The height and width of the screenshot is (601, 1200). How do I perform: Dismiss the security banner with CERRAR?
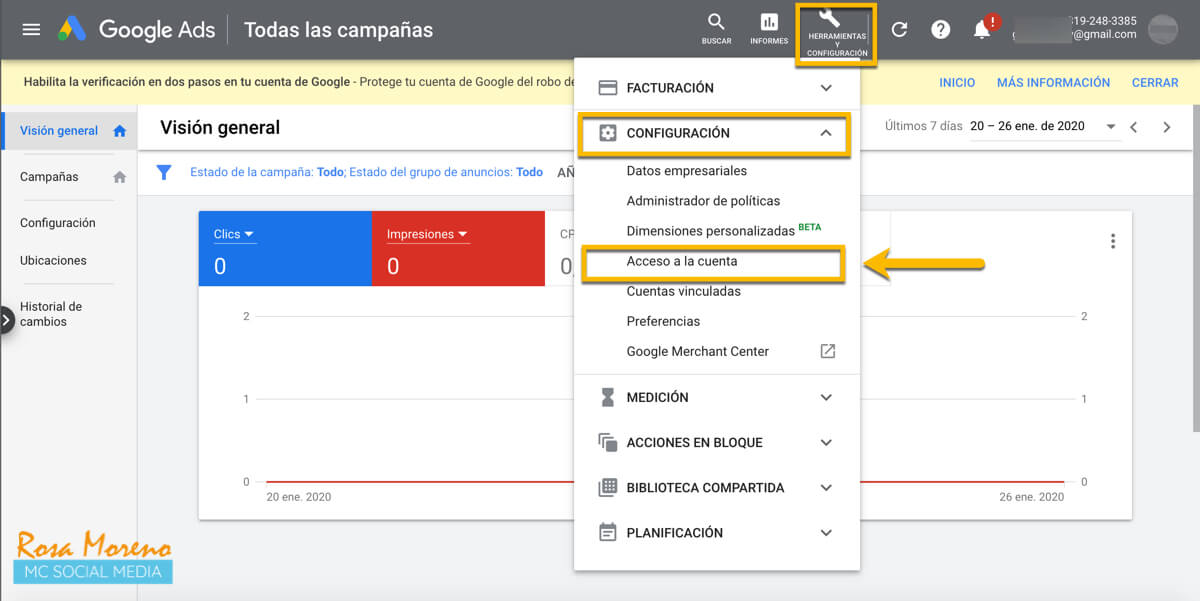(1155, 82)
